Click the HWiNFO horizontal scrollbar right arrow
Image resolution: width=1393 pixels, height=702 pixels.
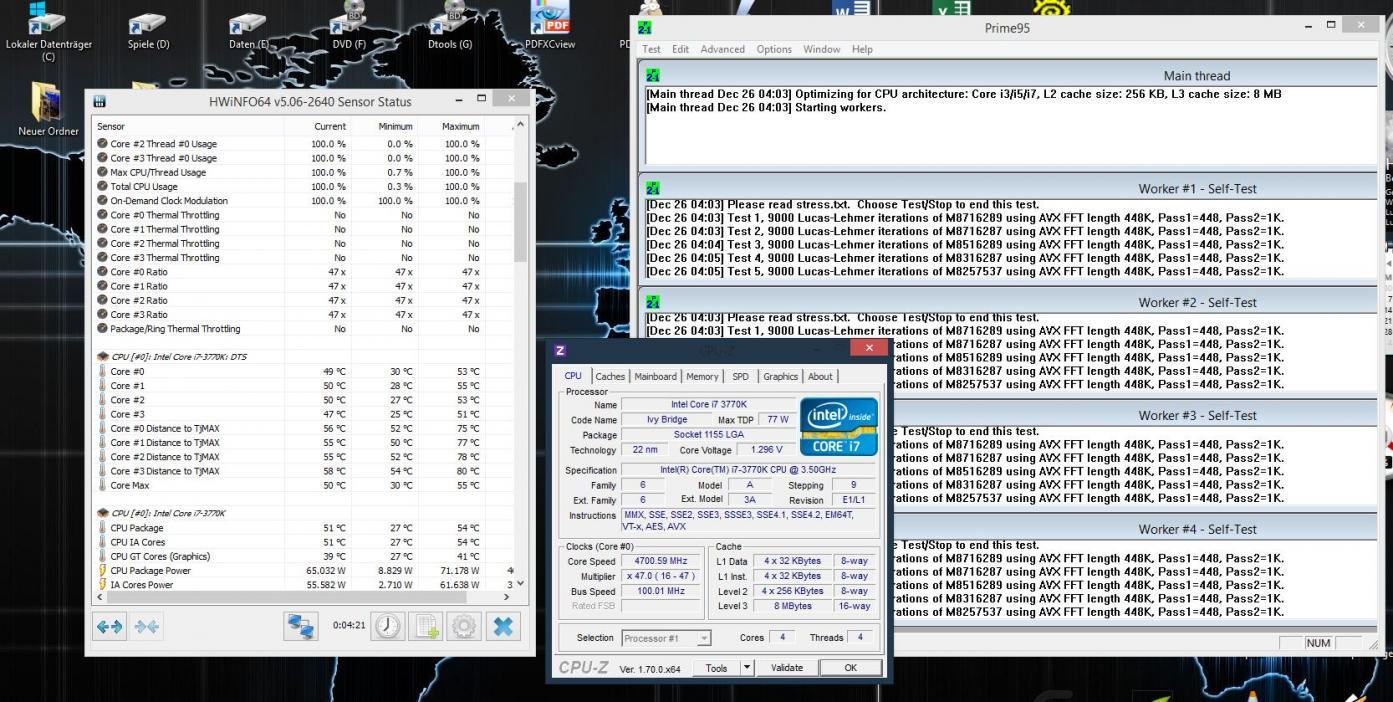pos(506,597)
